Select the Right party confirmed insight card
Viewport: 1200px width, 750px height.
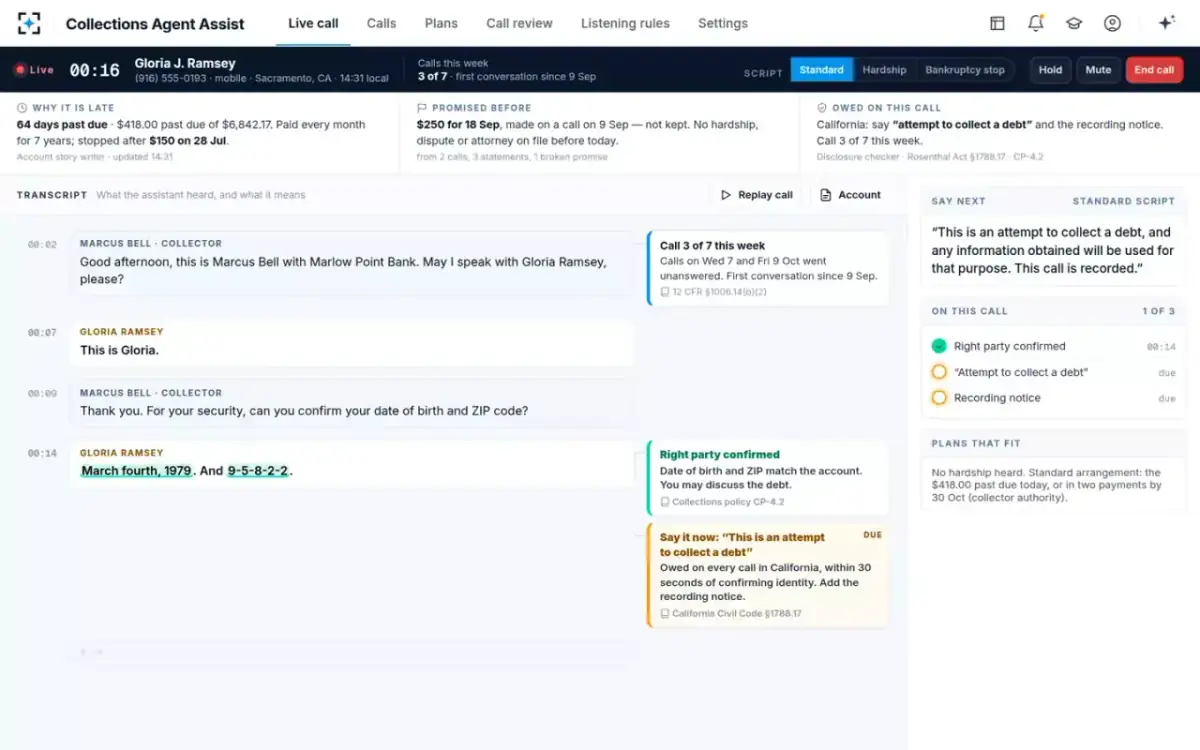768,478
